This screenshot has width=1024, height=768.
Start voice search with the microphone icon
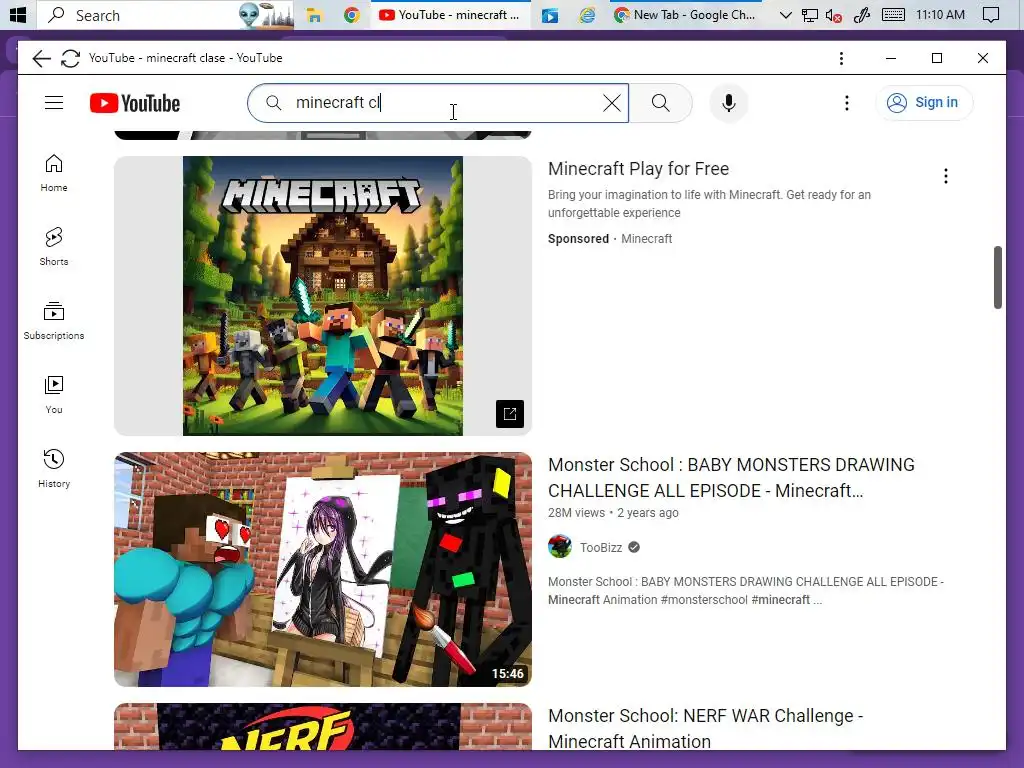pyautogui.click(x=729, y=103)
